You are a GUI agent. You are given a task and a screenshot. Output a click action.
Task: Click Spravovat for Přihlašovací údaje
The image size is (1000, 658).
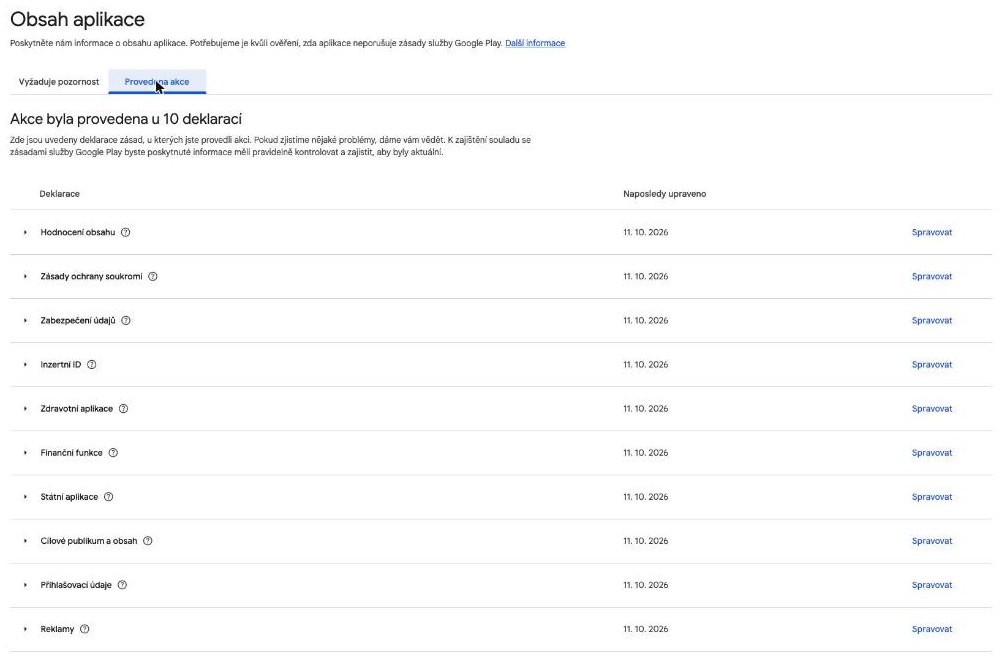(932, 585)
